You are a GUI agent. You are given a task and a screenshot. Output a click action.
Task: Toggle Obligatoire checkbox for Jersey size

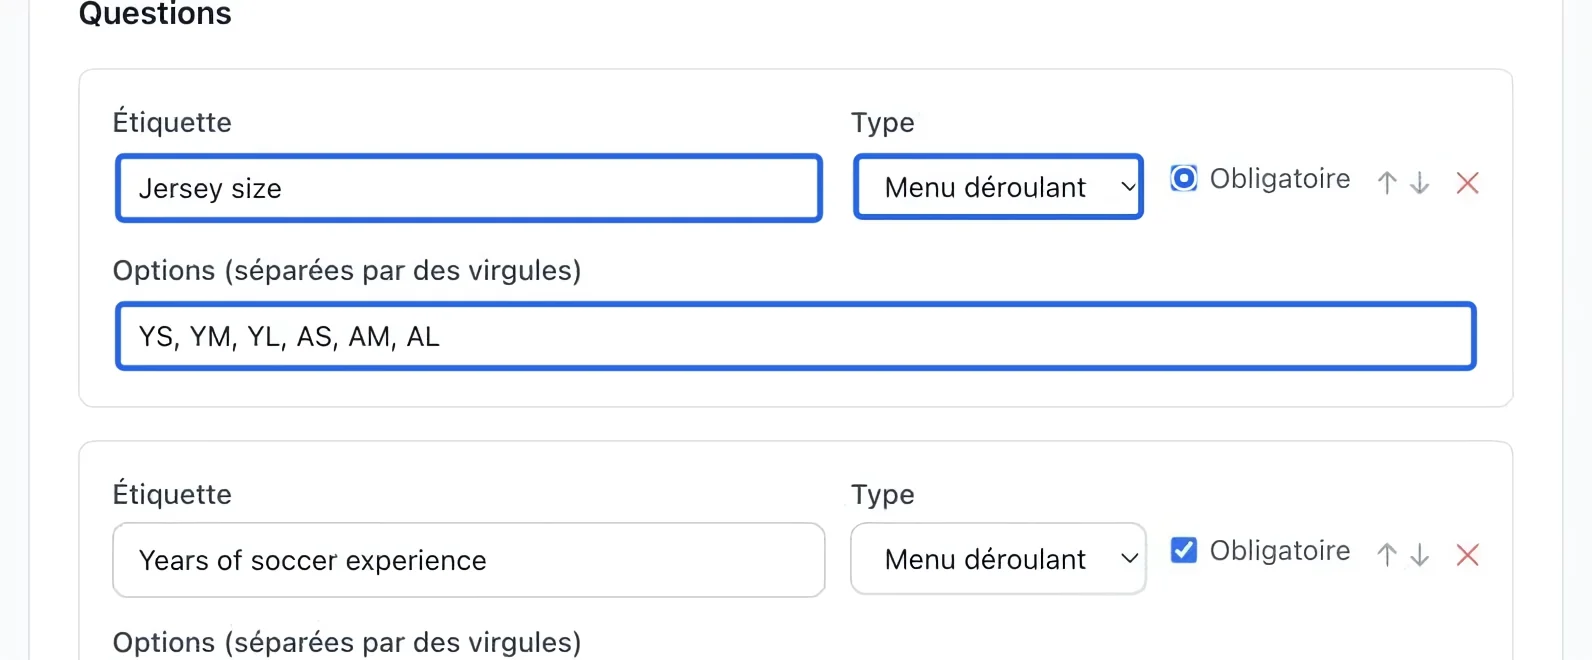[1184, 178]
